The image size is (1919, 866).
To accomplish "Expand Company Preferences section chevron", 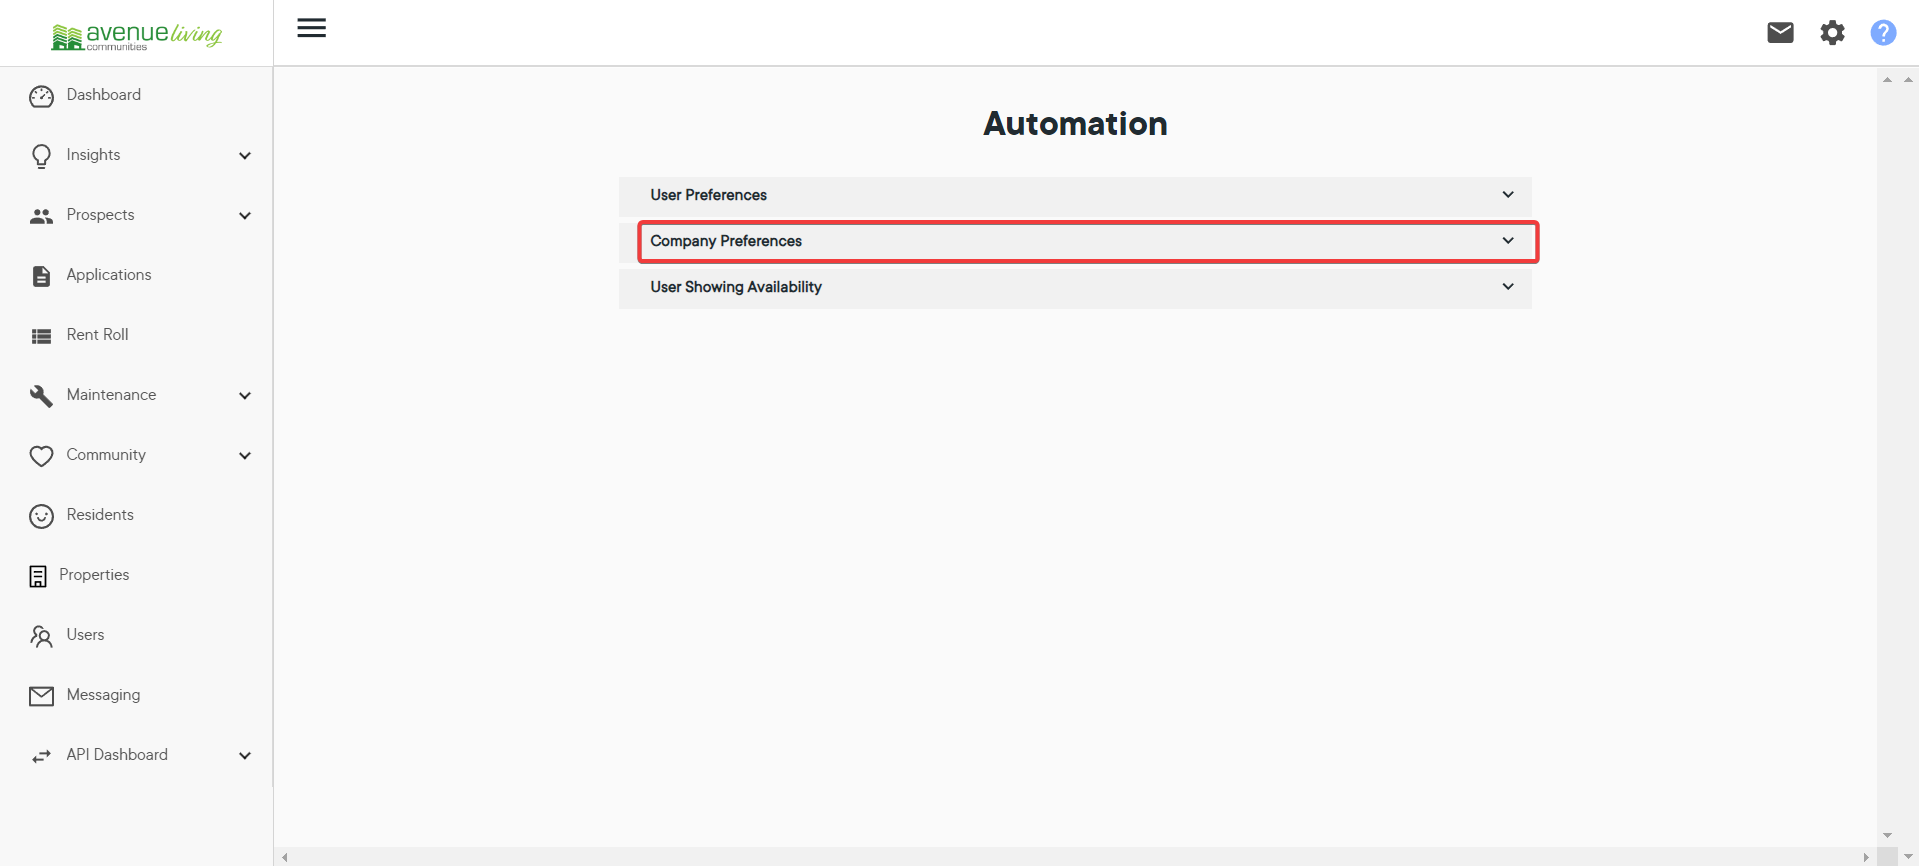I will point(1508,240).
